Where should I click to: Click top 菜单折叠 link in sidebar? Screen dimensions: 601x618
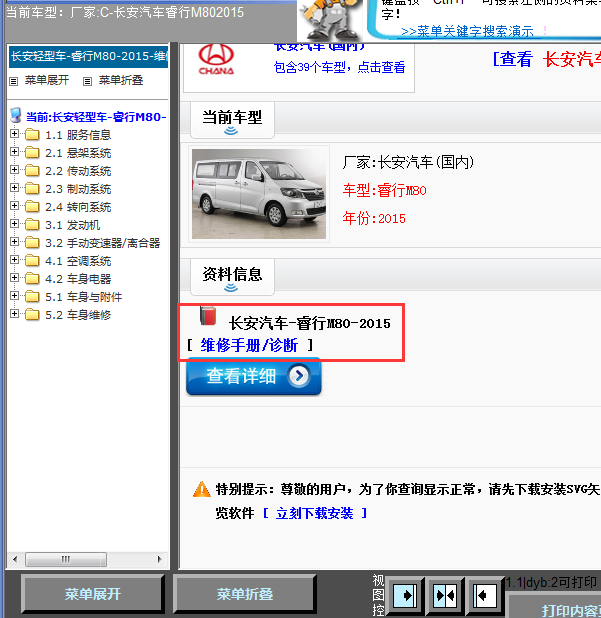pos(121,80)
